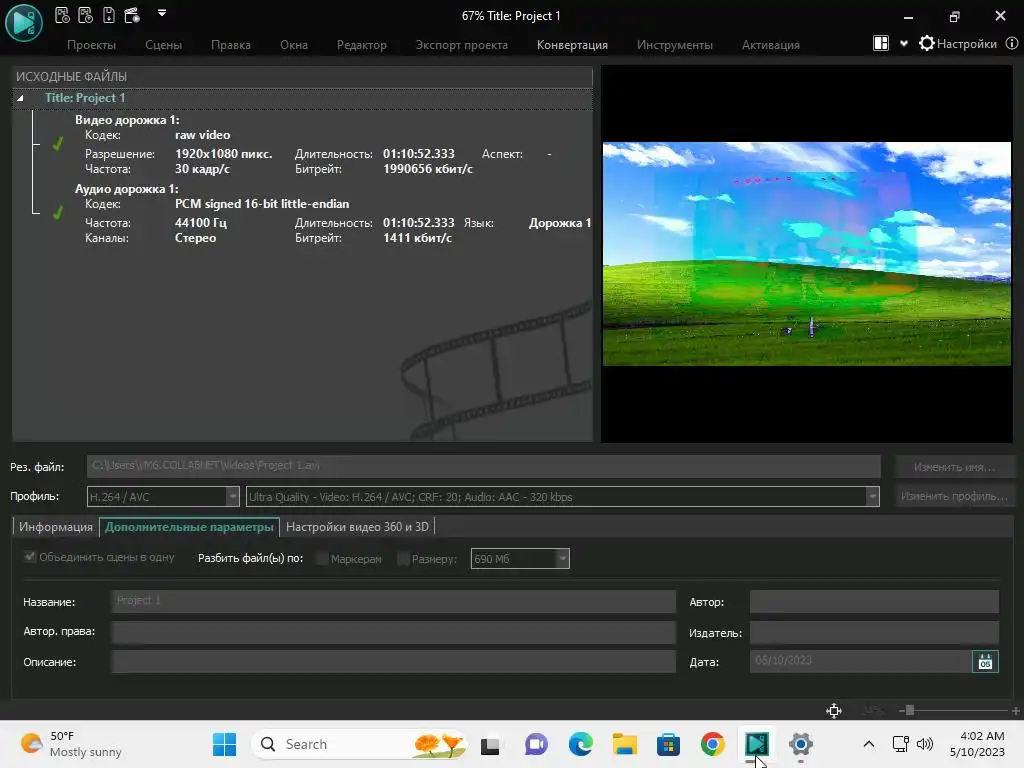
Task: Open the Инструменты menu tab
Action: (x=675, y=45)
